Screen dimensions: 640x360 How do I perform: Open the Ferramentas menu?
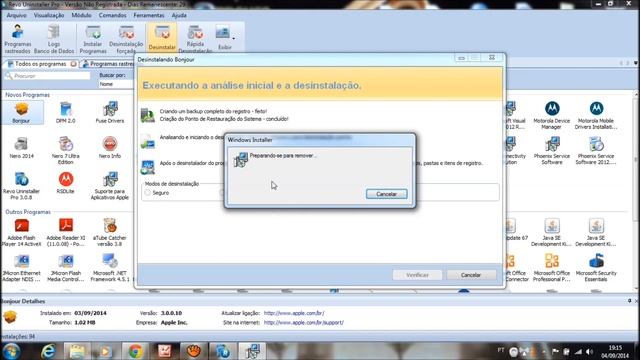[x=149, y=15]
